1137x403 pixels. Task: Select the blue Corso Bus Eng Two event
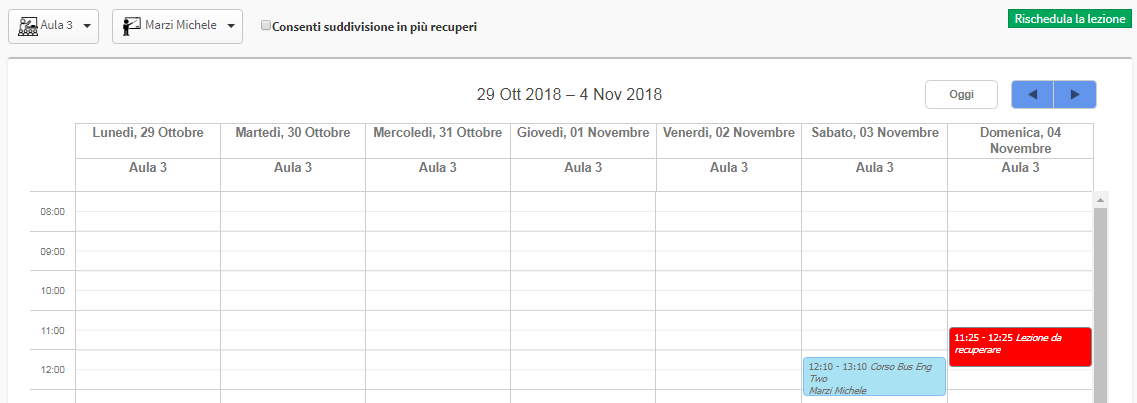(x=875, y=376)
